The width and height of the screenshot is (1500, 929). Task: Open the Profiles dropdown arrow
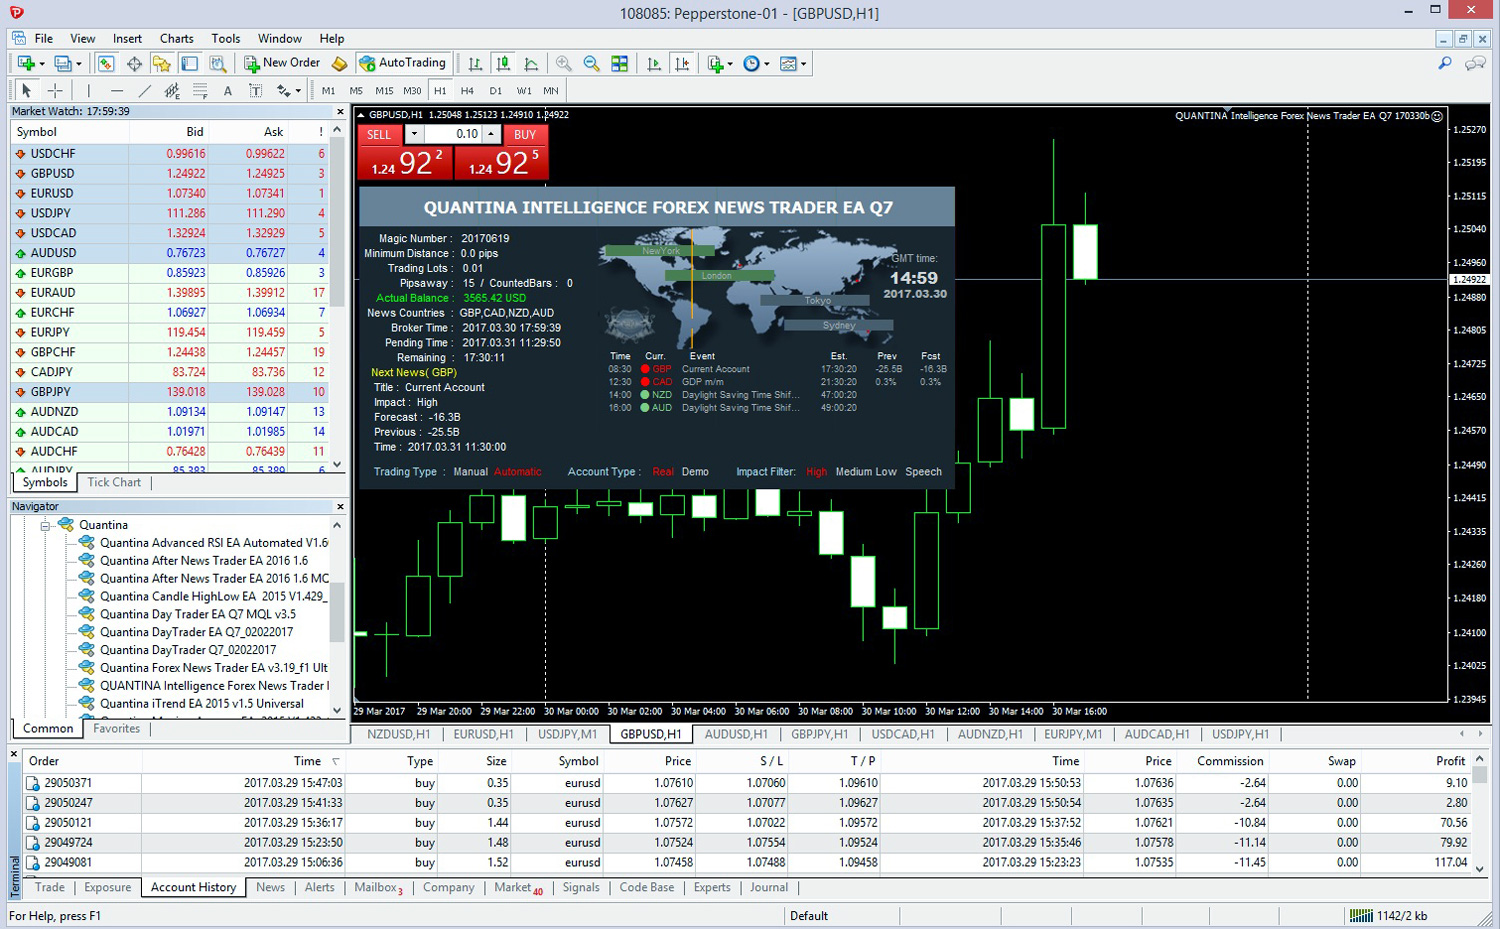coord(78,64)
